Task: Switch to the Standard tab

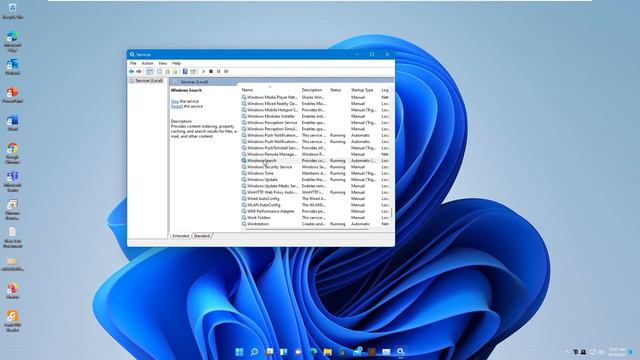Action: pyautogui.click(x=202, y=236)
